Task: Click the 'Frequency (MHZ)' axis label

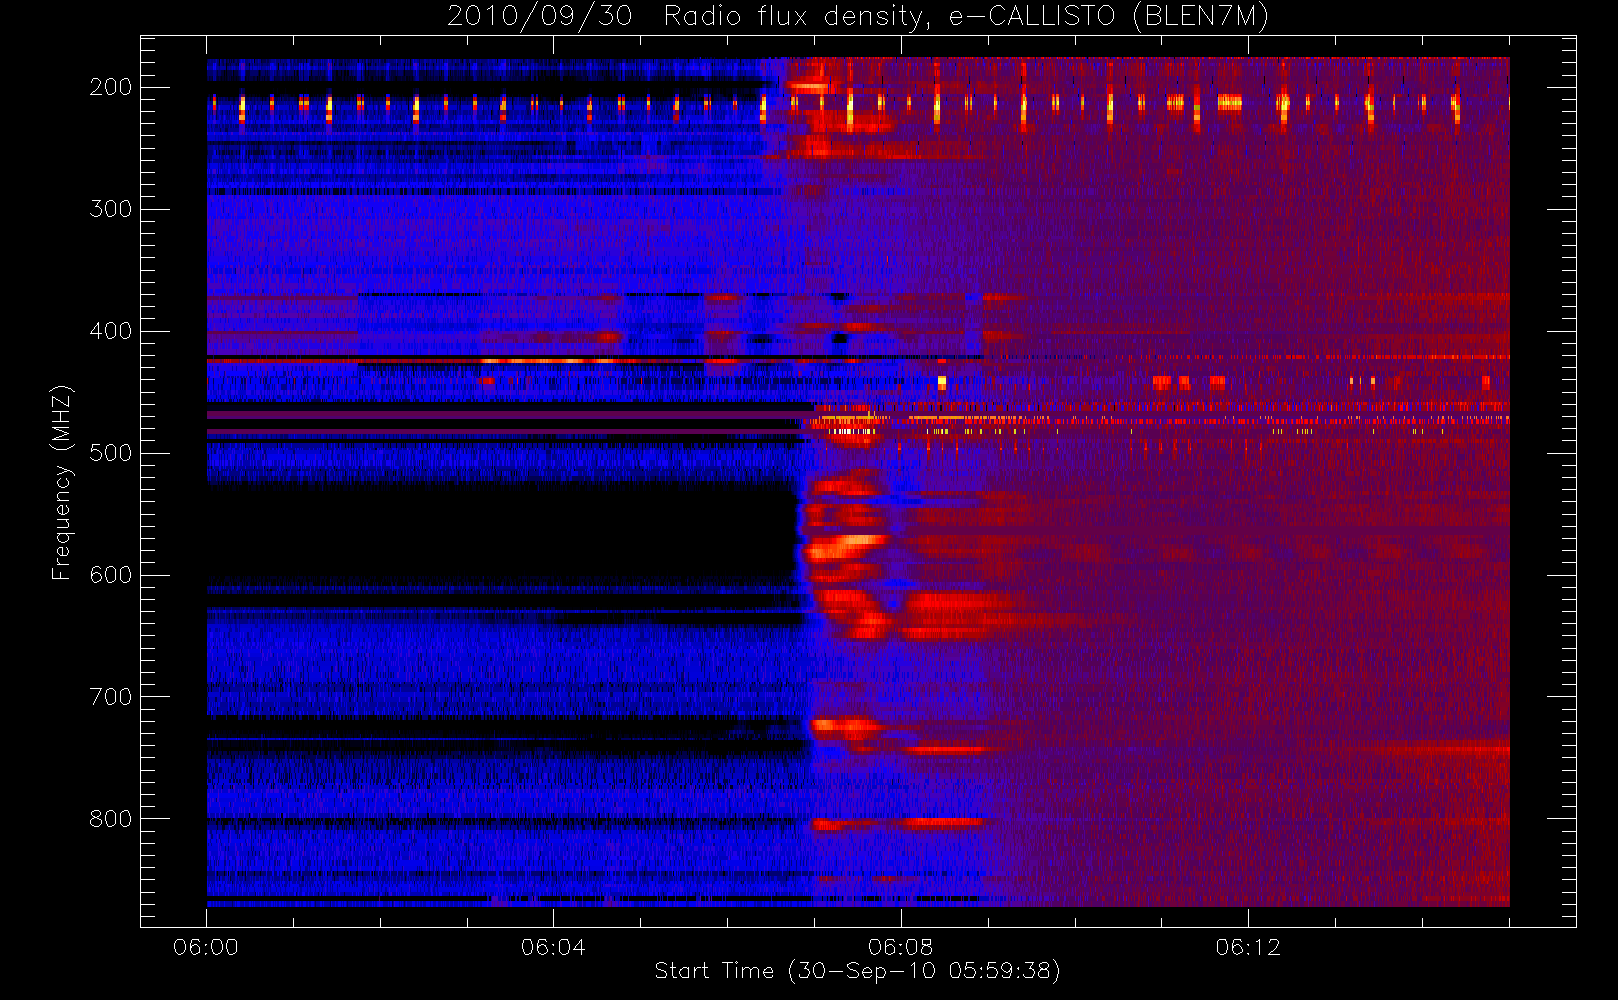Action: point(62,482)
